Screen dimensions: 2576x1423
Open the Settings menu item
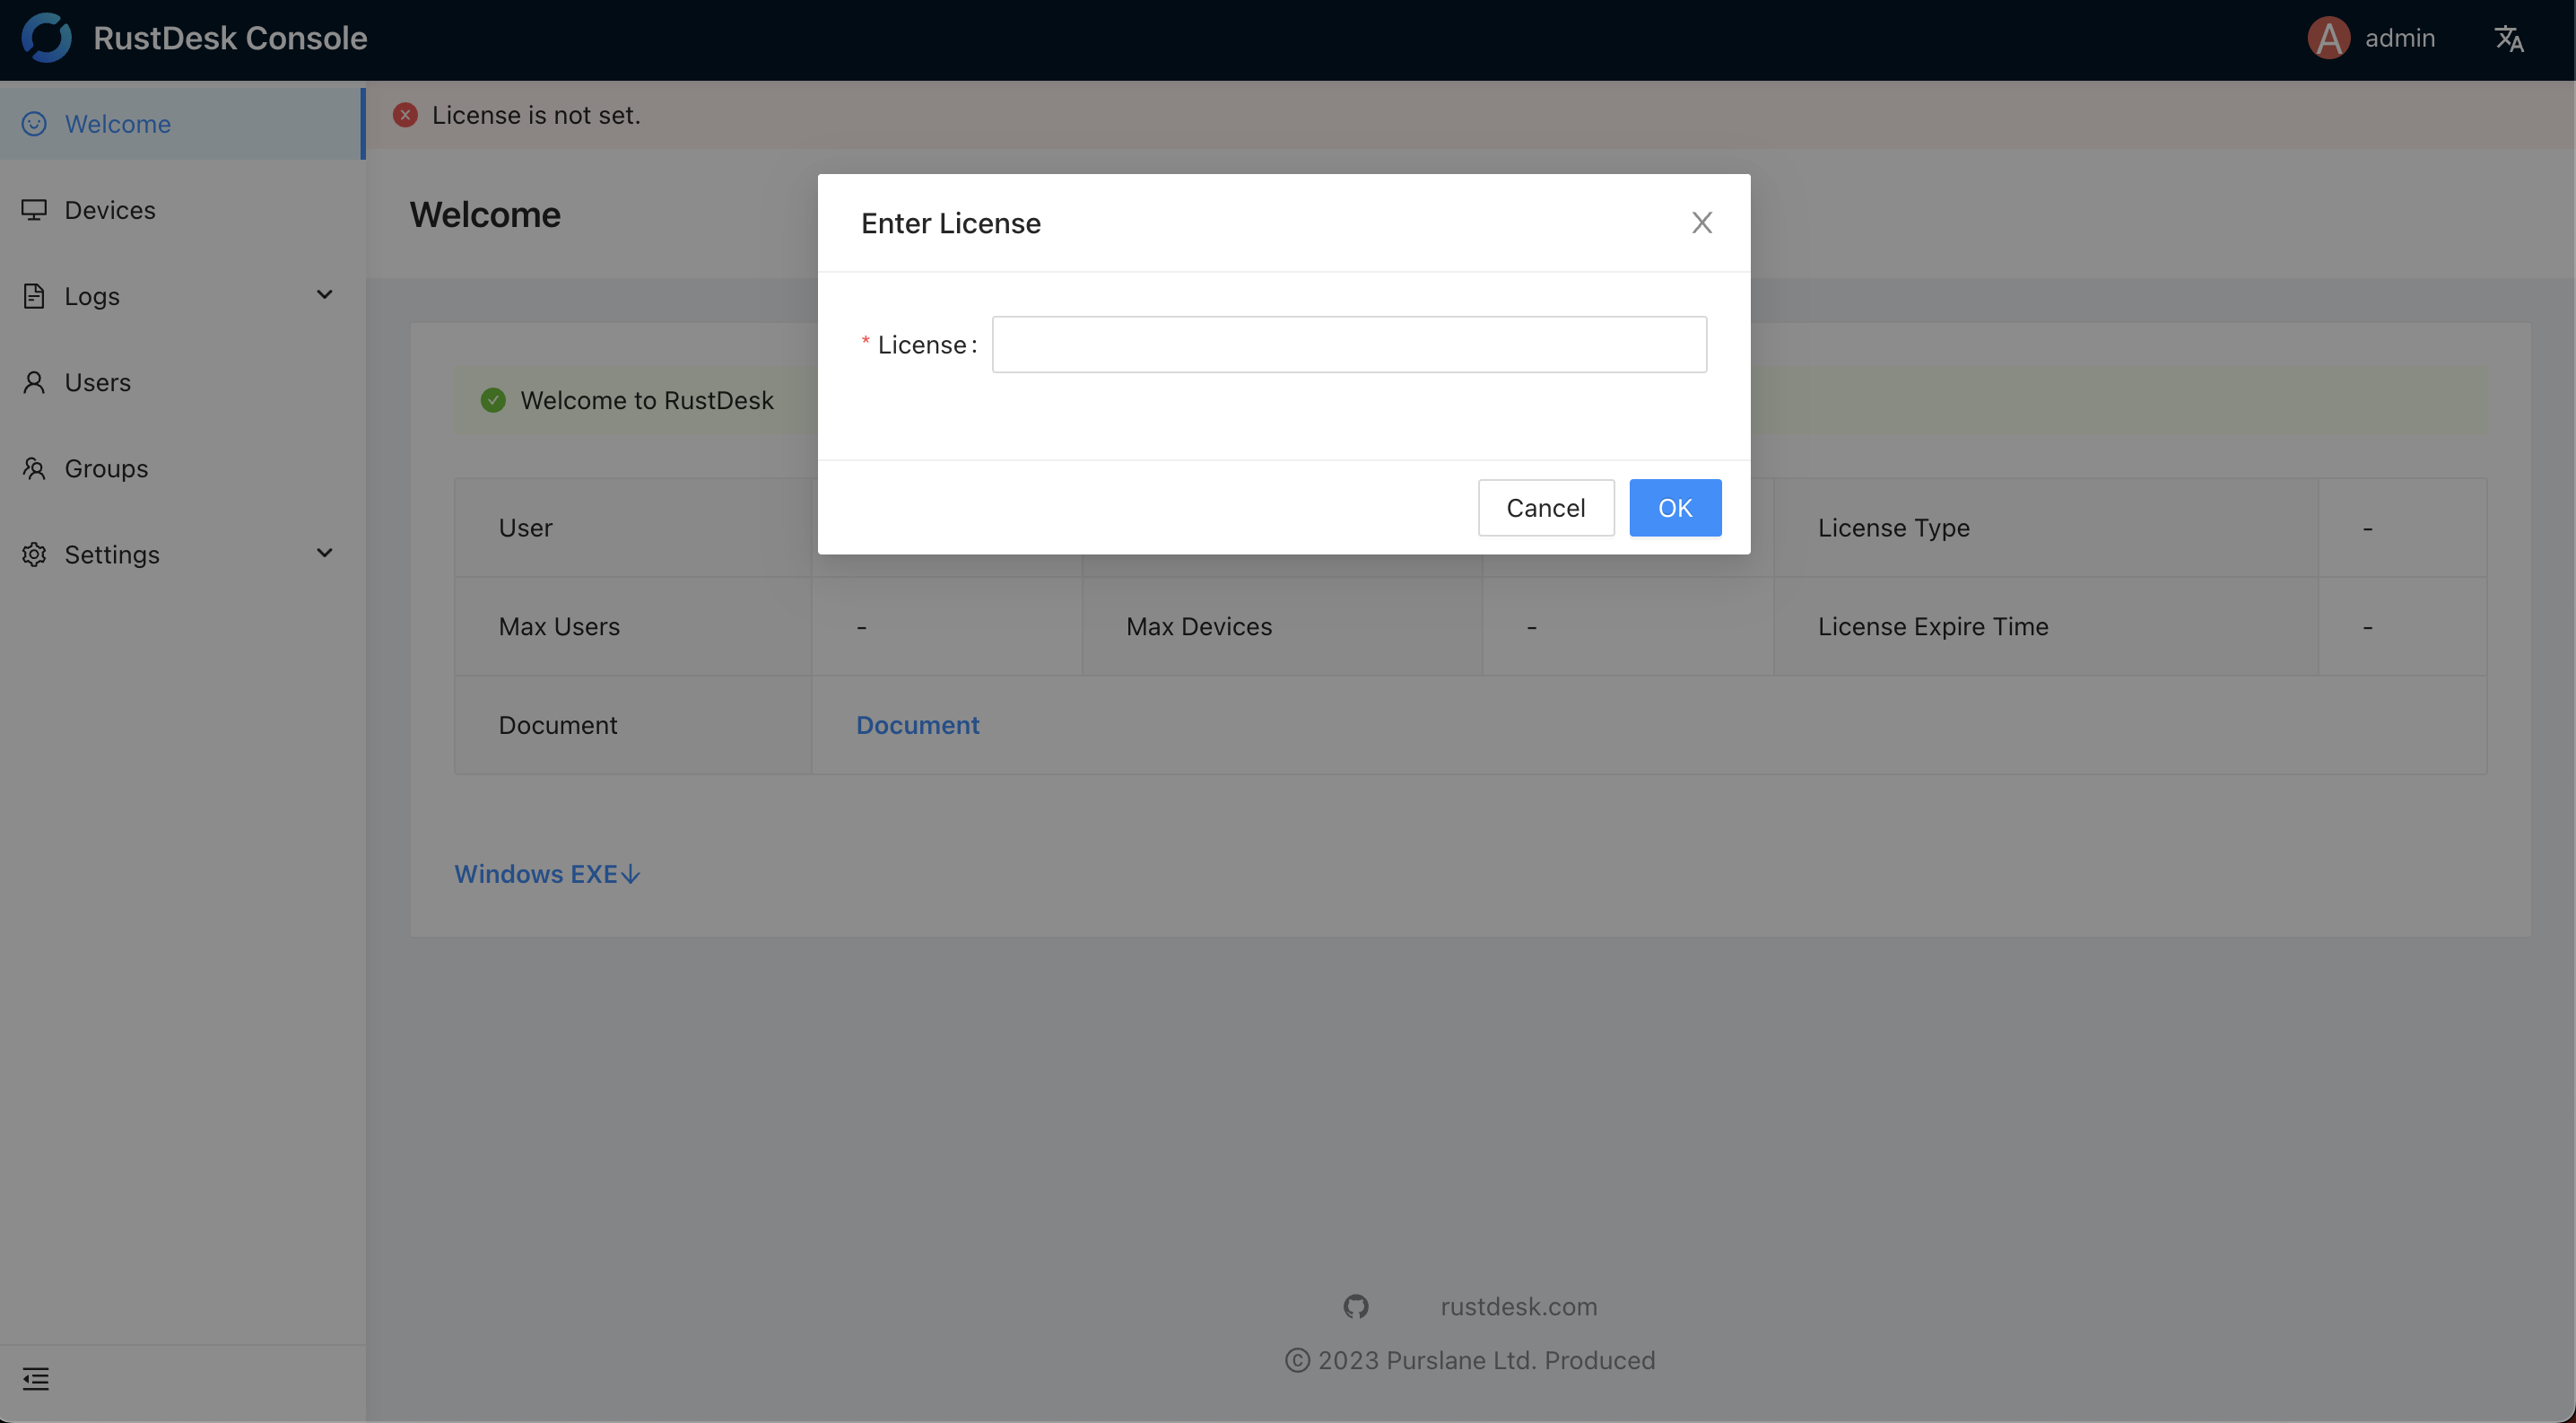[112, 554]
